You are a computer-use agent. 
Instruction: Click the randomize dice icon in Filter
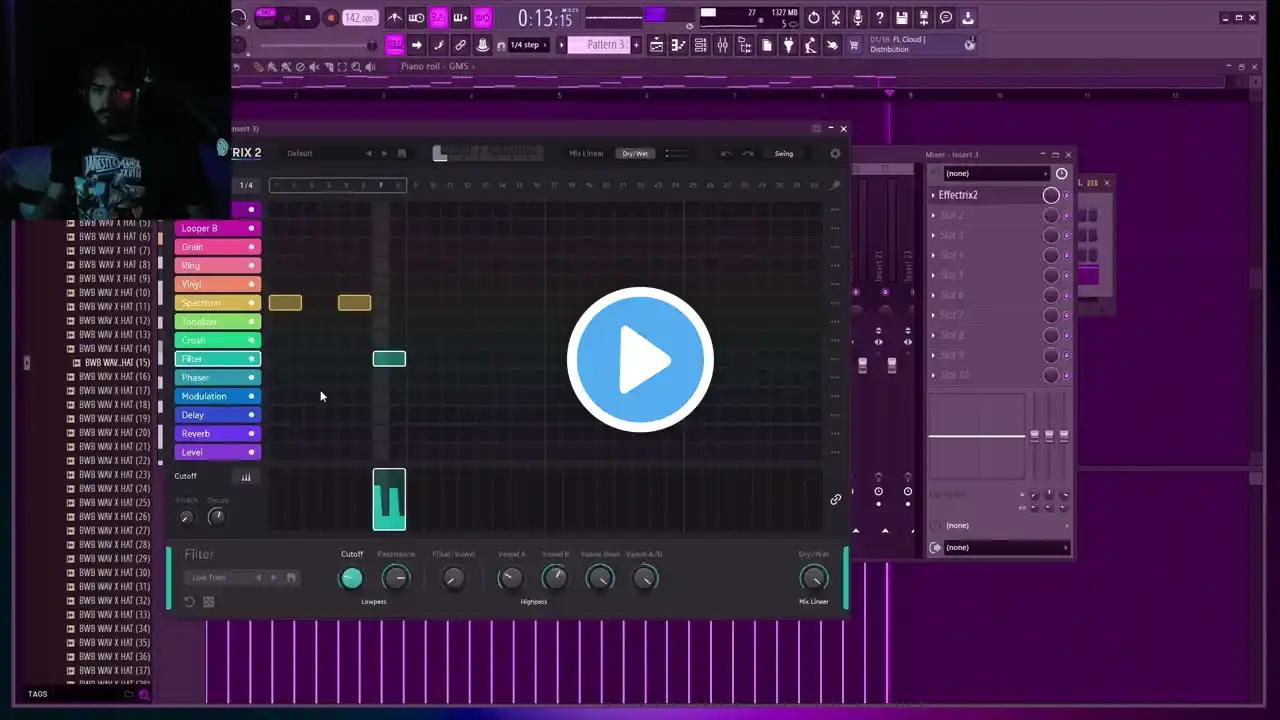coord(208,602)
